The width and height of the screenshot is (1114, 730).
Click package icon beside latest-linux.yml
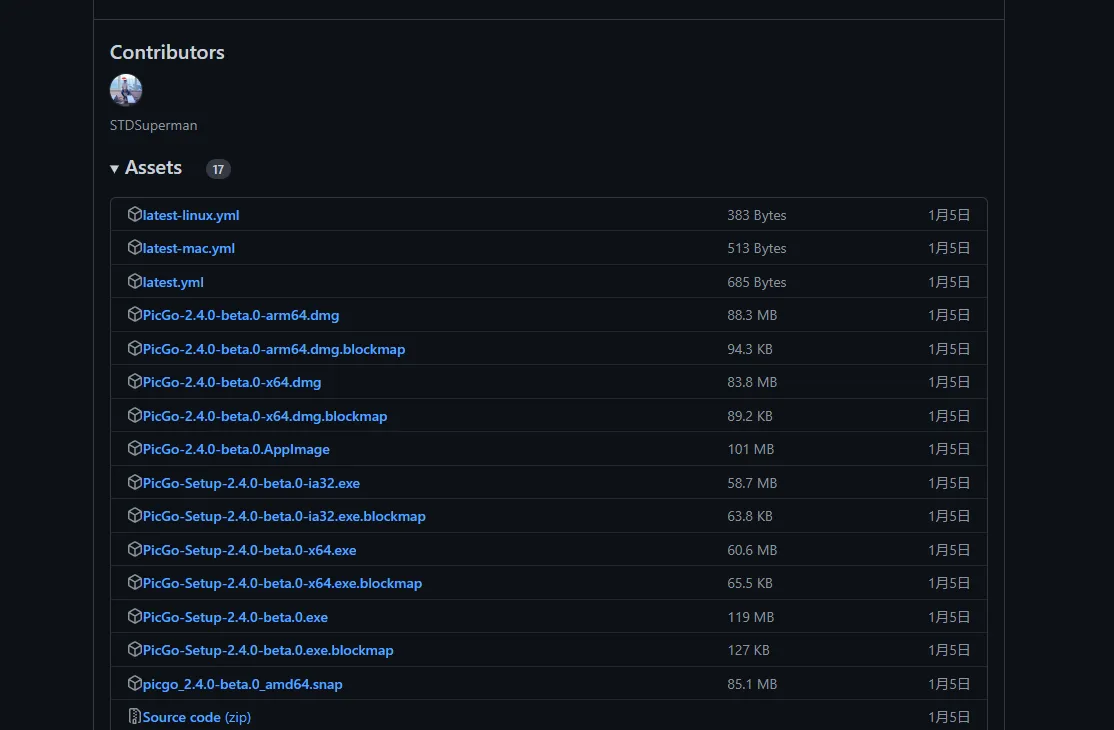coord(135,215)
